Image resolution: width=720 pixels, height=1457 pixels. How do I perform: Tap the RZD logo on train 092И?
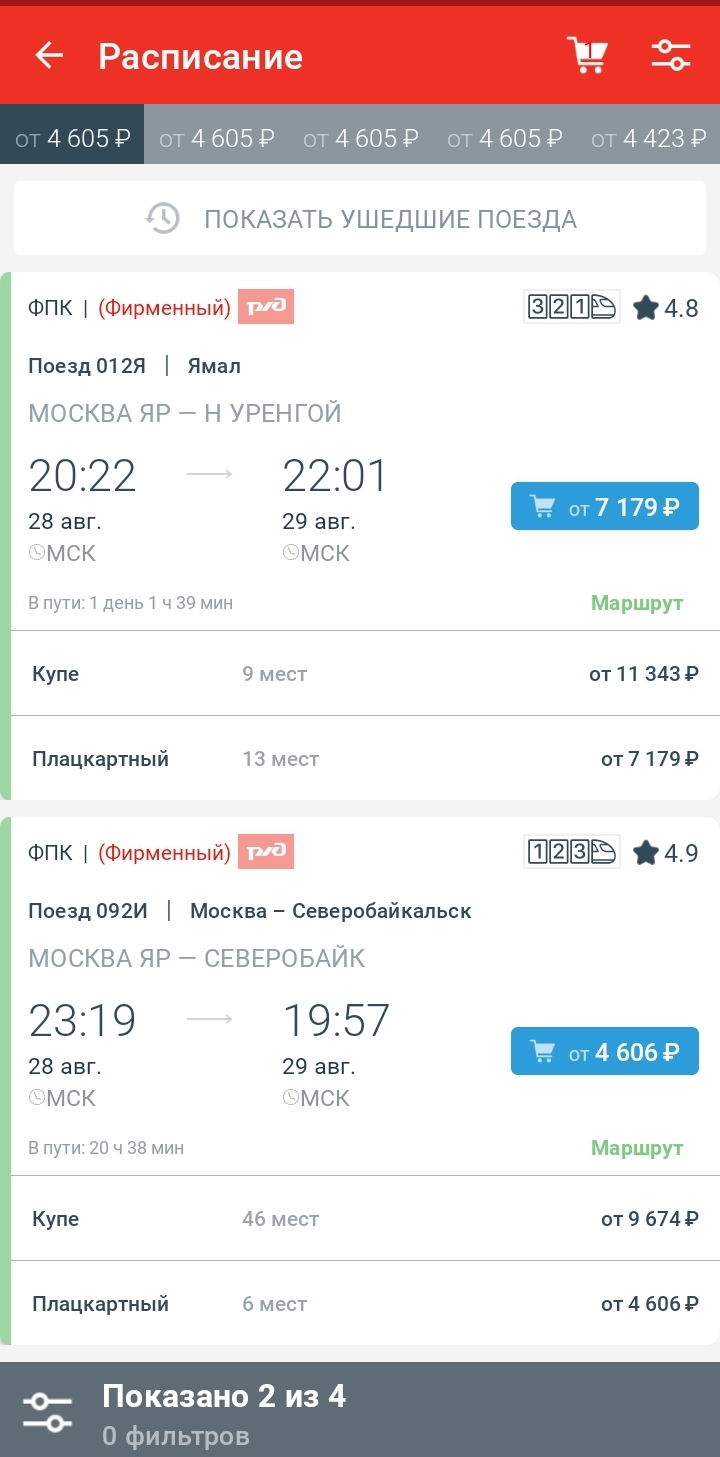[266, 852]
